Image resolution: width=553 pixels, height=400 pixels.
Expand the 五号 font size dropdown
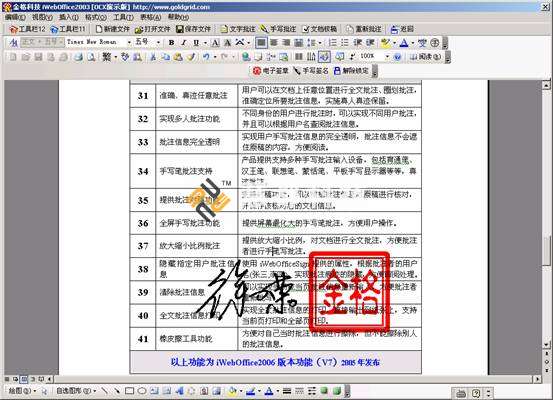158,43
